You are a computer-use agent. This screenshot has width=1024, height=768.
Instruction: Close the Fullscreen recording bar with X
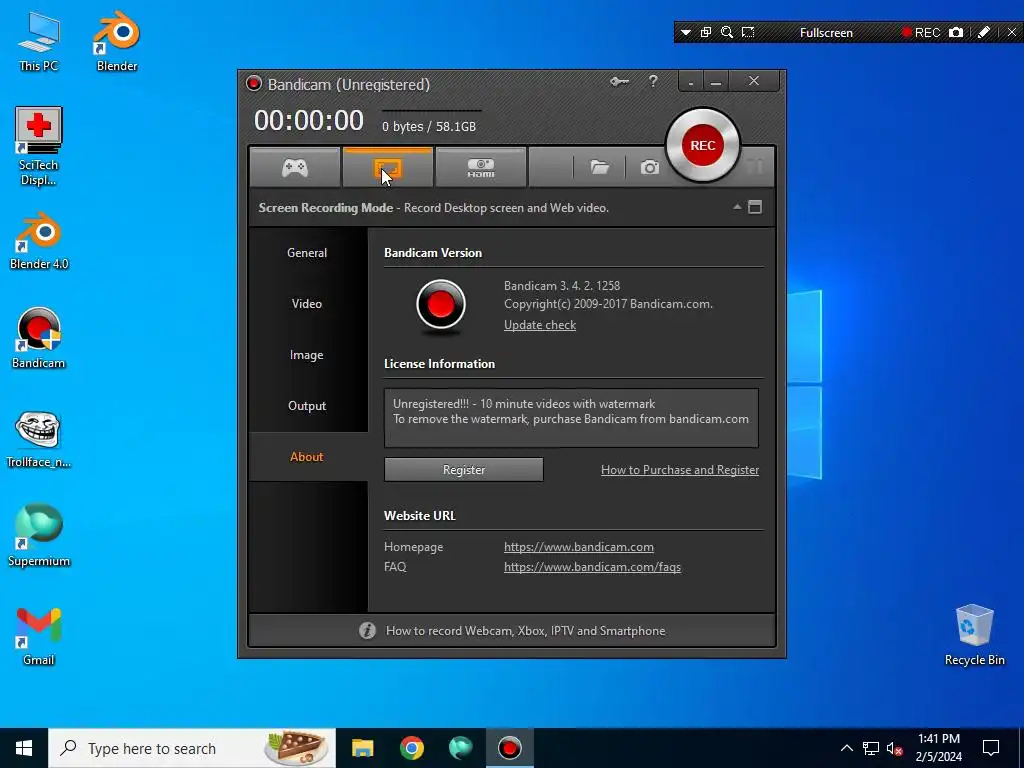click(x=1012, y=32)
